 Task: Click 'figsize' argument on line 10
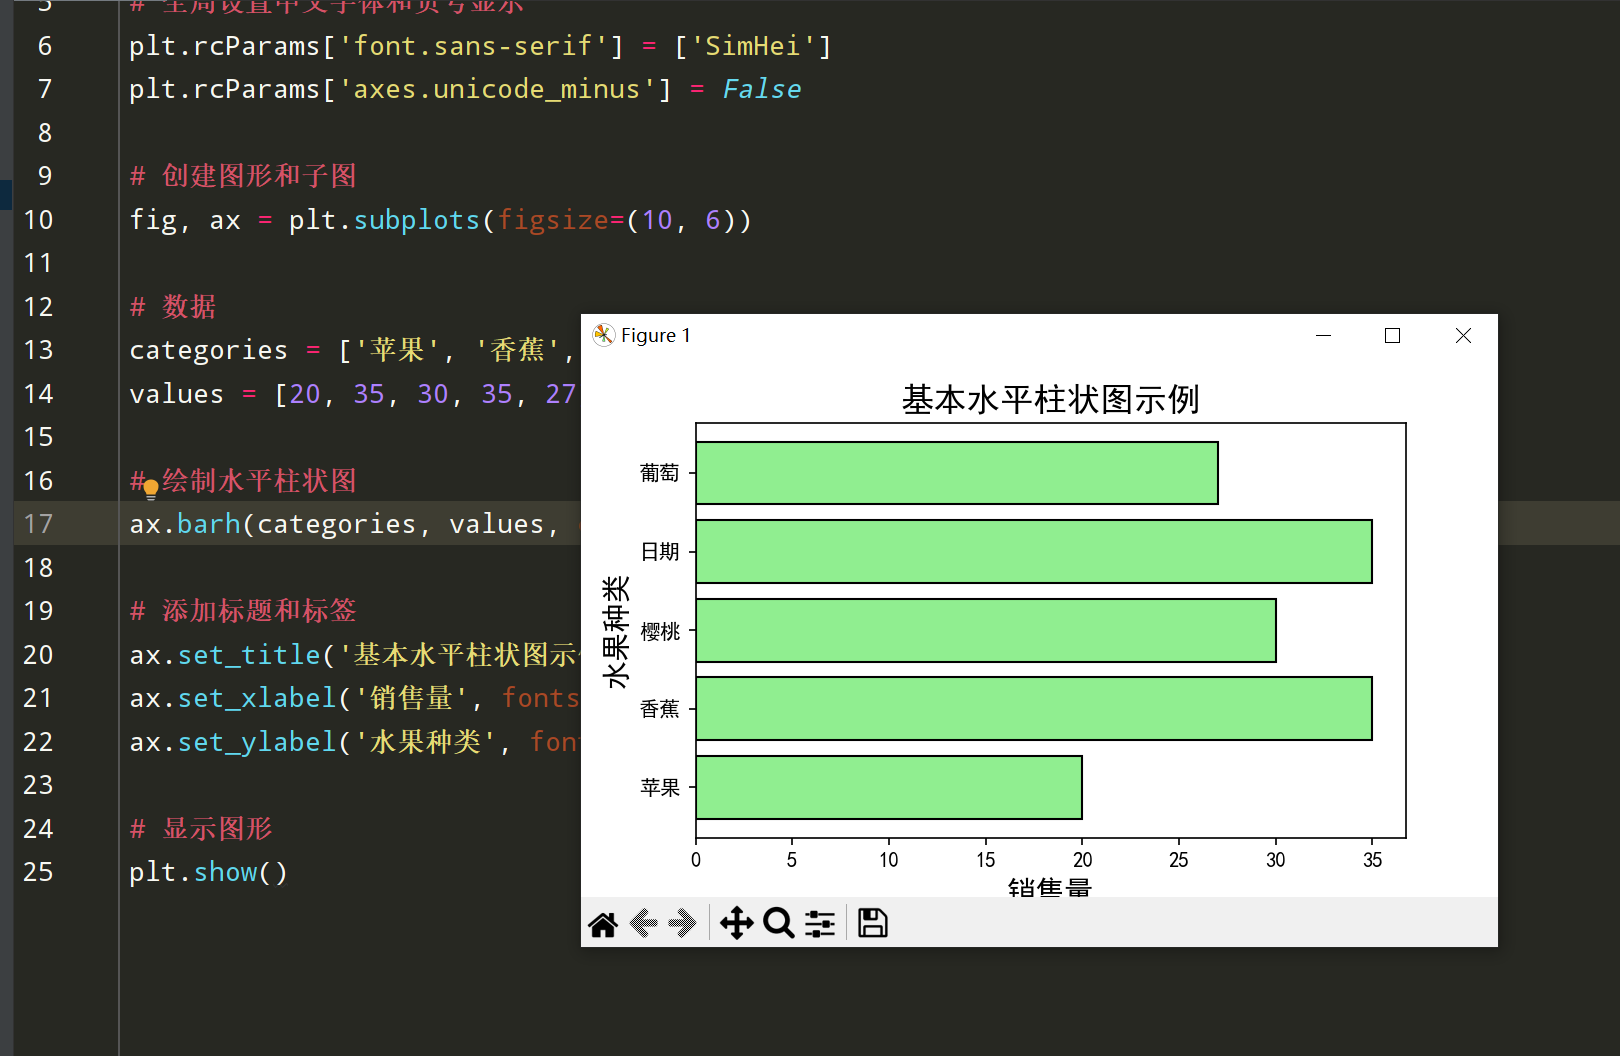coord(553,220)
